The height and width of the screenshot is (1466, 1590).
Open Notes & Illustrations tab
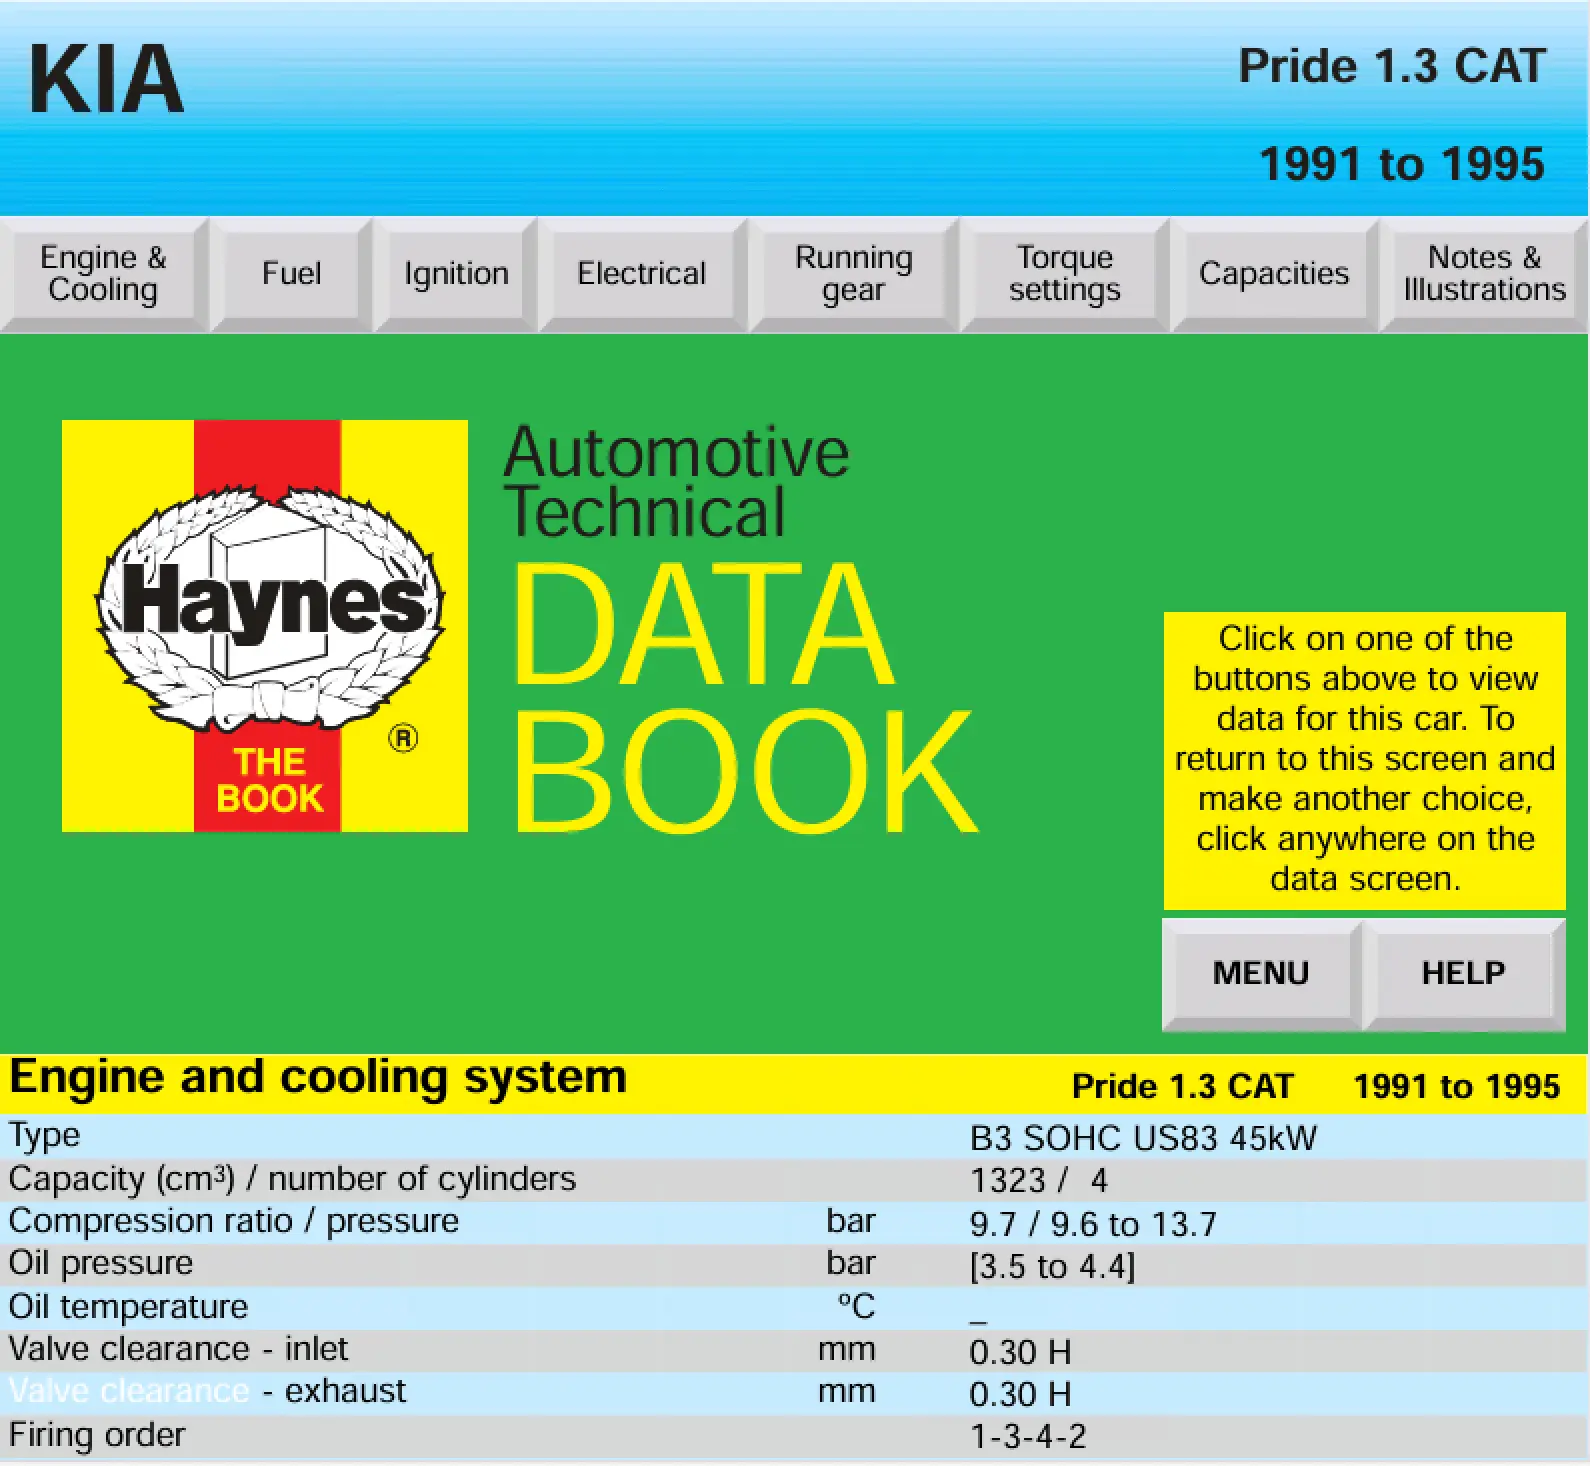point(1483,274)
